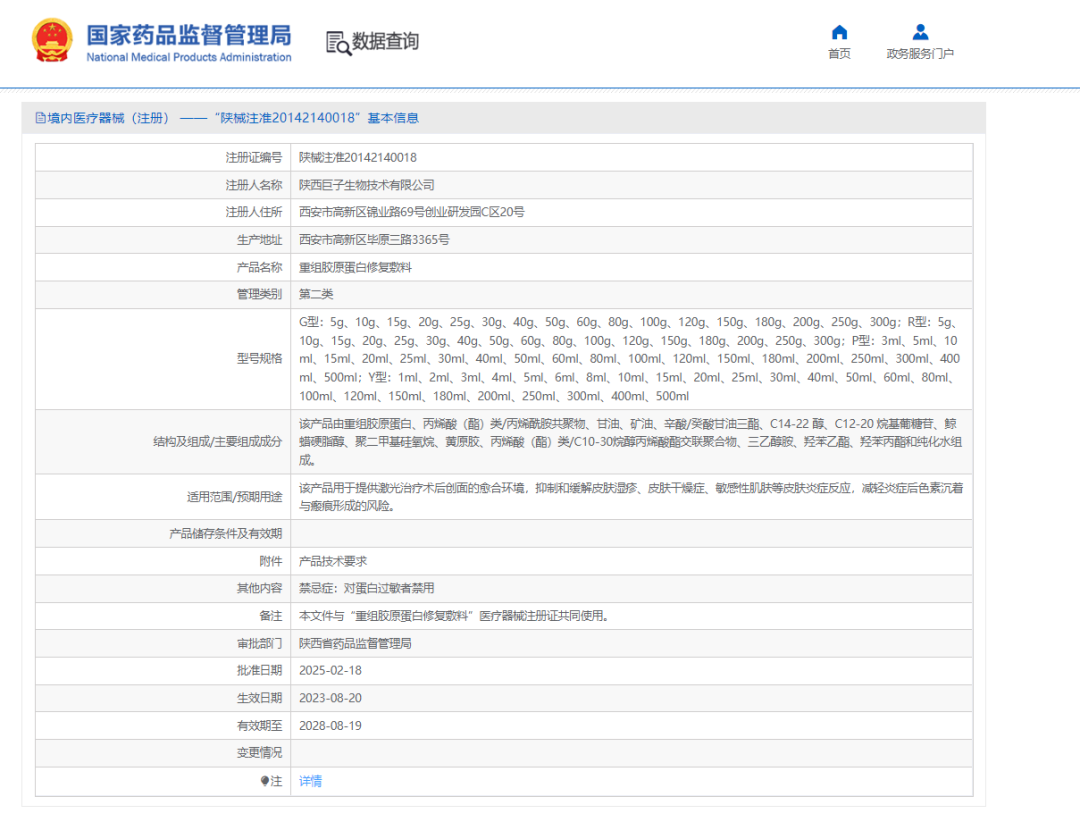
Task: Select approving department 陕西省药品监督管理局
Action: tap(355, 644)
